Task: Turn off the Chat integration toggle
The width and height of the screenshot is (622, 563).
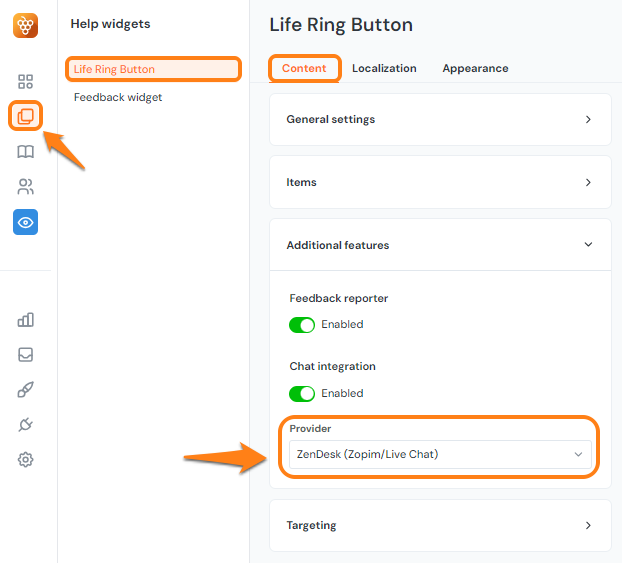Action: pos(302,394)
